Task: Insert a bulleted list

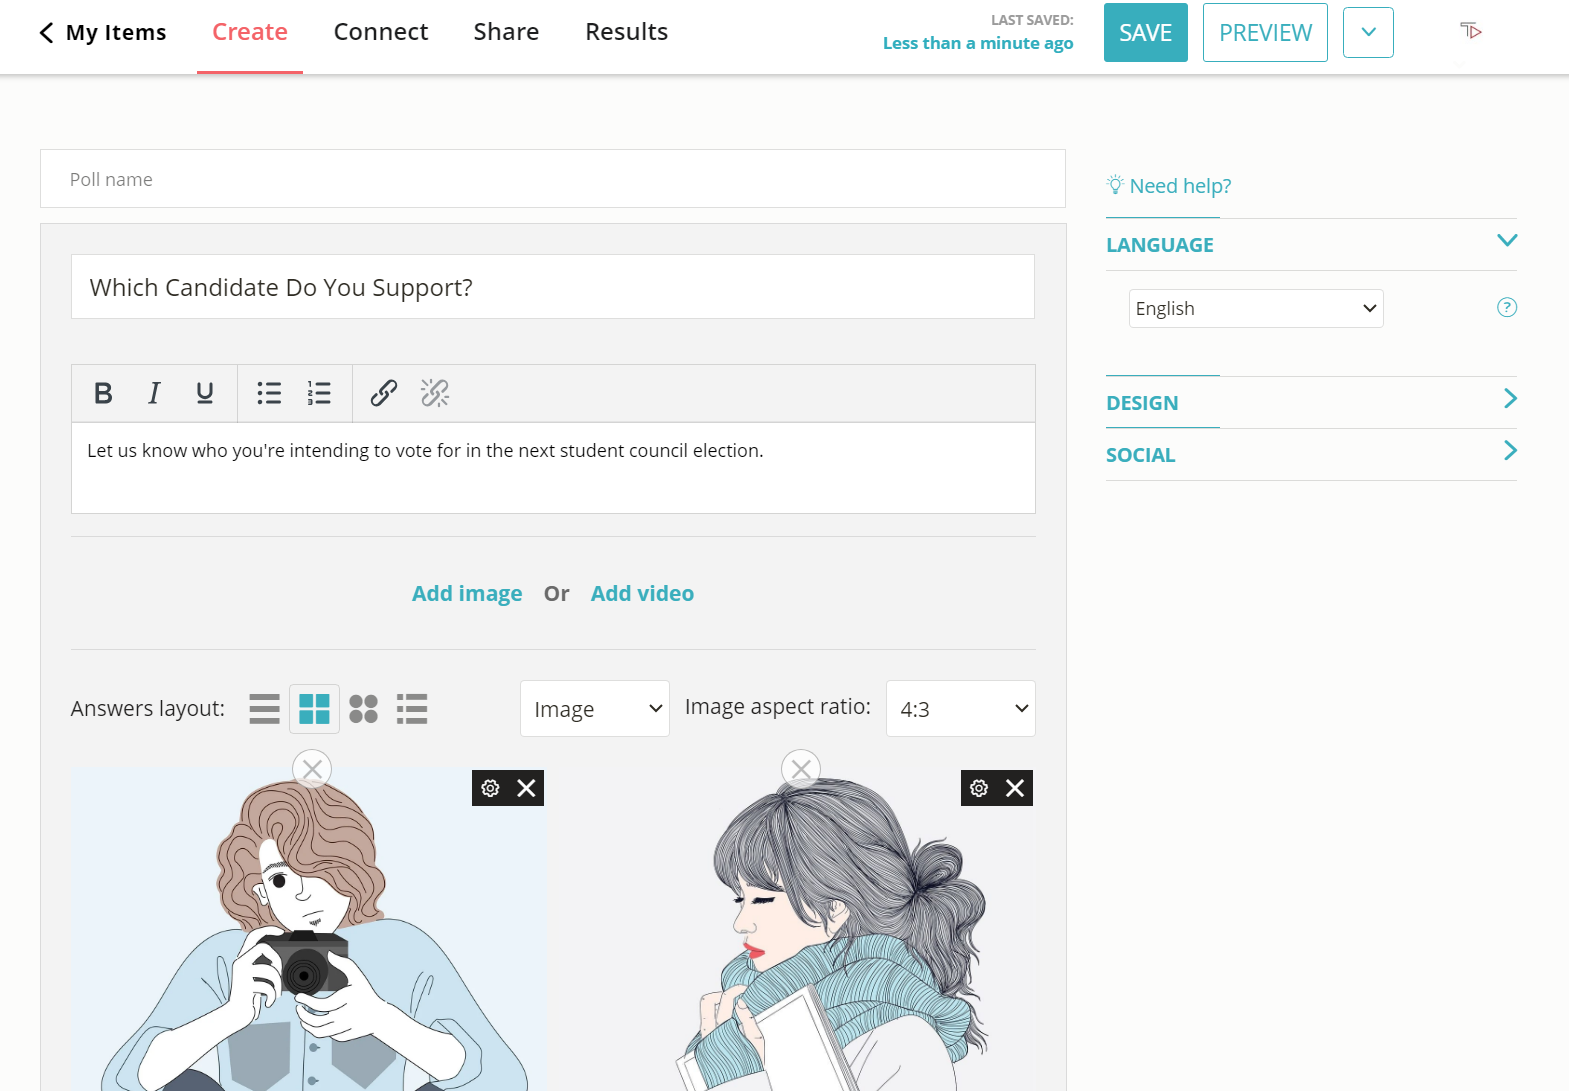Action: 269,393
